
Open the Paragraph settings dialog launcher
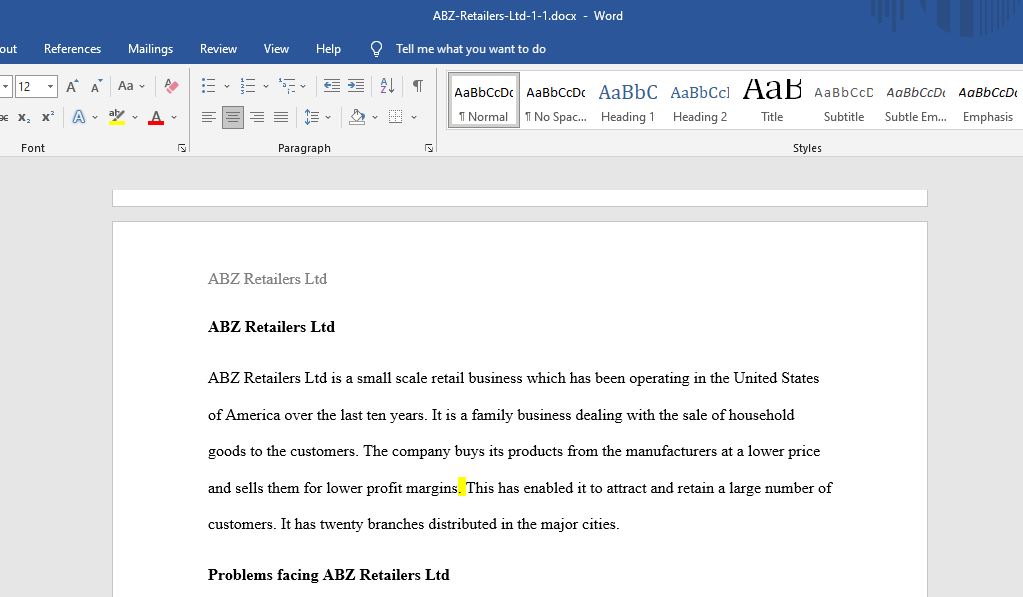[x=429, y=148]
